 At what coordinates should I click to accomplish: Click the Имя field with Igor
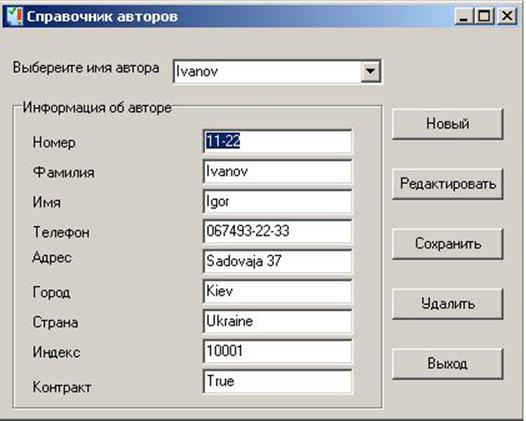tap(277, 201)
